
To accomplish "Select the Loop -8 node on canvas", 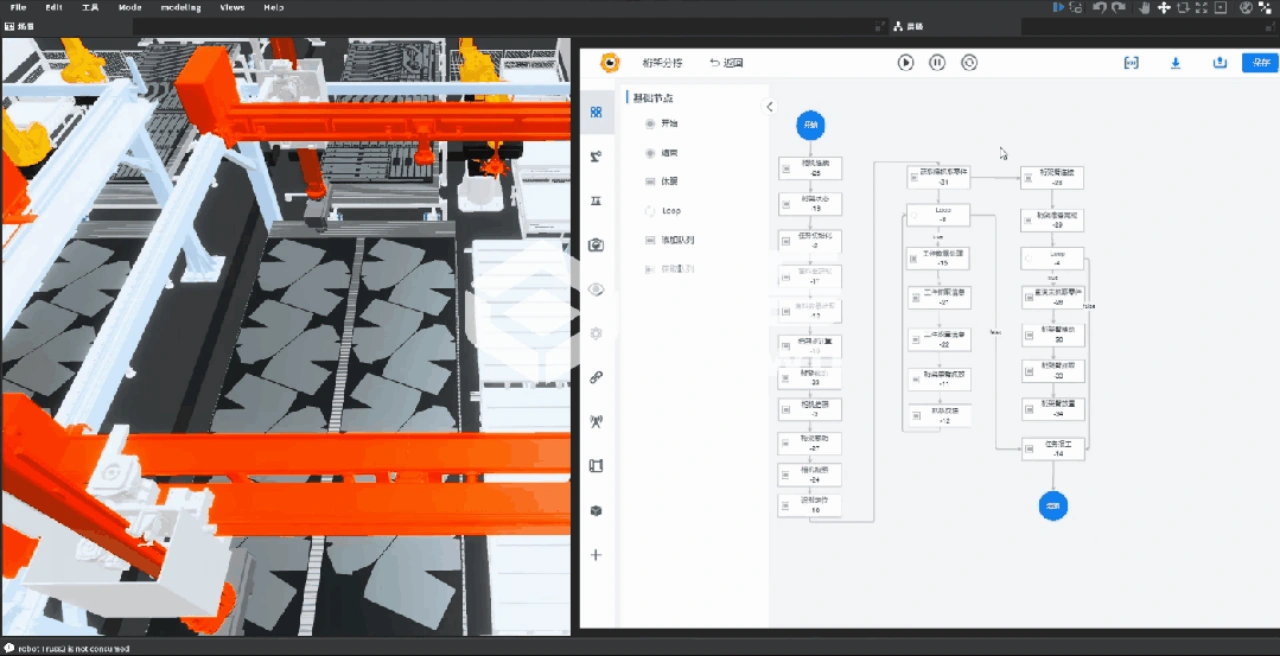I will point(939,215).
